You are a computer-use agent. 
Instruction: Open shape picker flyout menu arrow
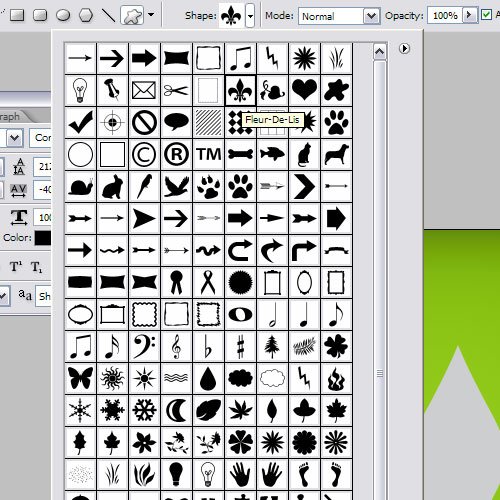pyautogui.click(x=404, y=49)
